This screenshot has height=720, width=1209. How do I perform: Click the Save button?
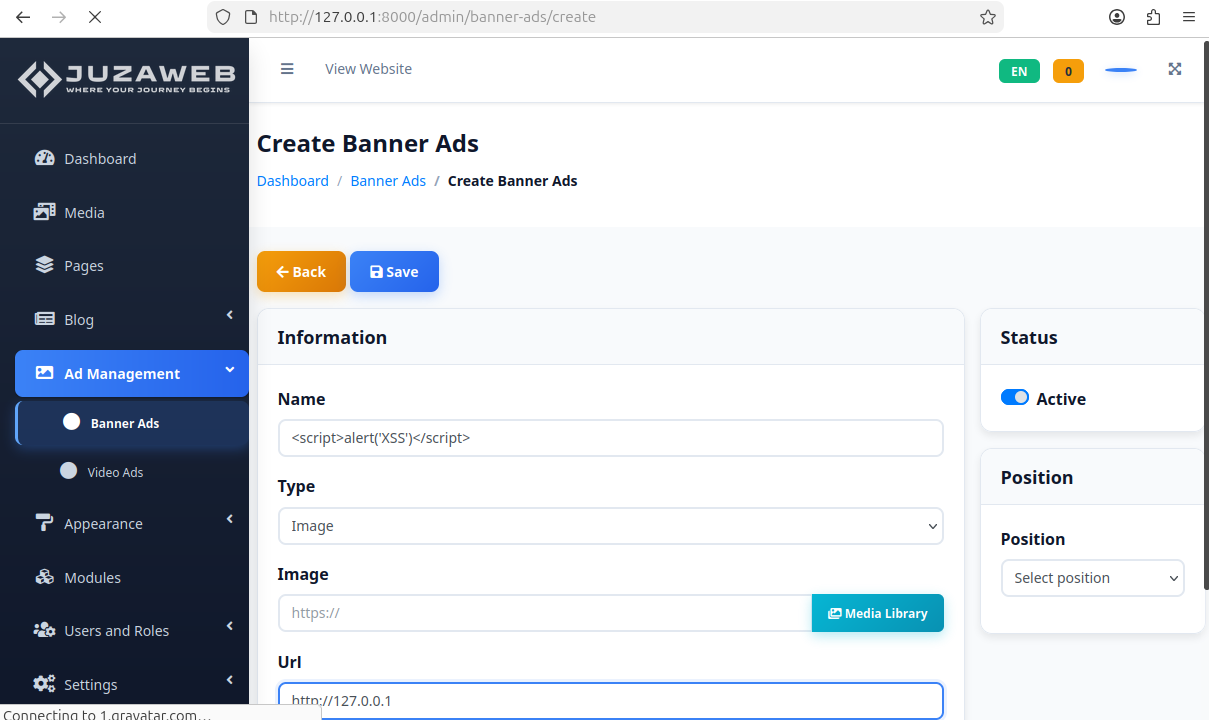(x=394, y=271)
